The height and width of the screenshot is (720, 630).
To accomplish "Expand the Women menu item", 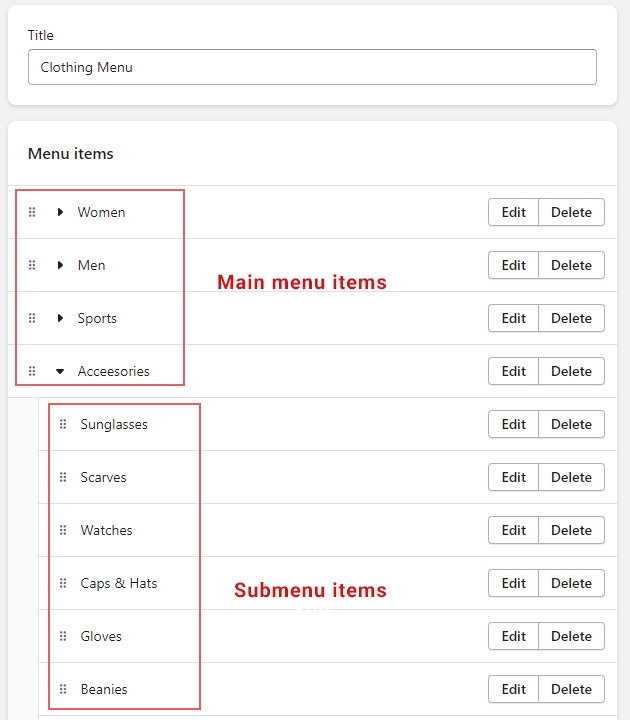I will click(60, 212).
